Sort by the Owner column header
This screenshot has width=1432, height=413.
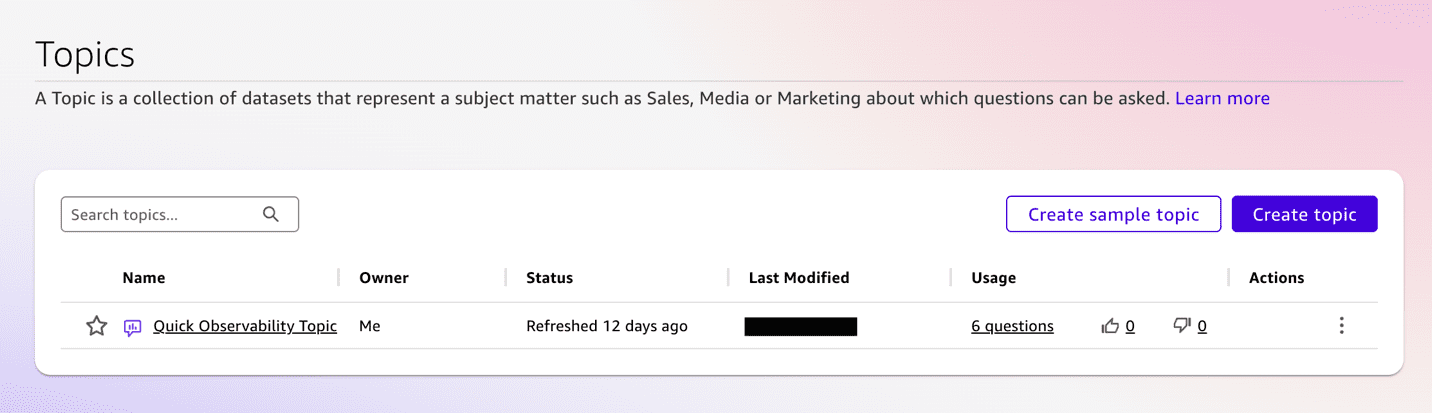point(384,278)
